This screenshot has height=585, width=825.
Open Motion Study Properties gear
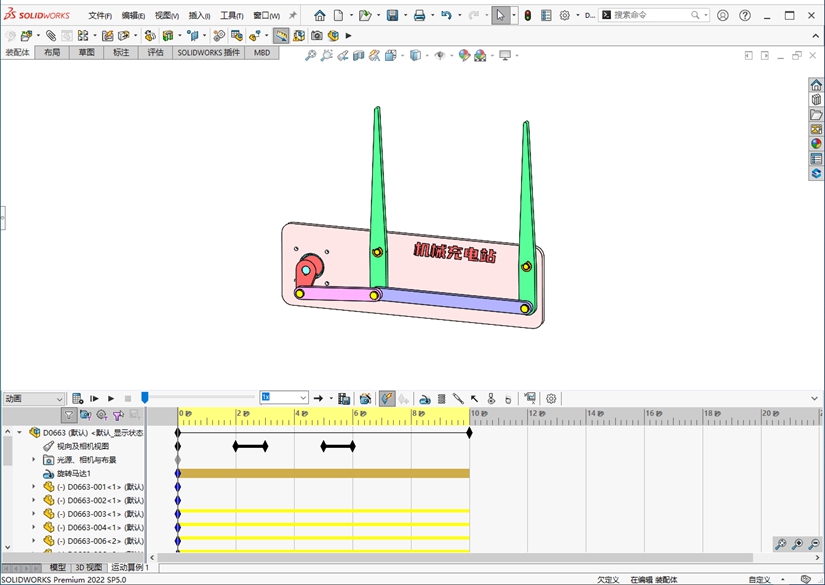[x=551, y=398]
